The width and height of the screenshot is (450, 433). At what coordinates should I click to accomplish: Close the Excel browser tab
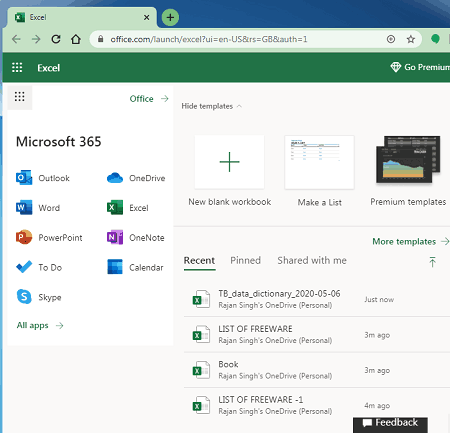(x=146, y=17)
